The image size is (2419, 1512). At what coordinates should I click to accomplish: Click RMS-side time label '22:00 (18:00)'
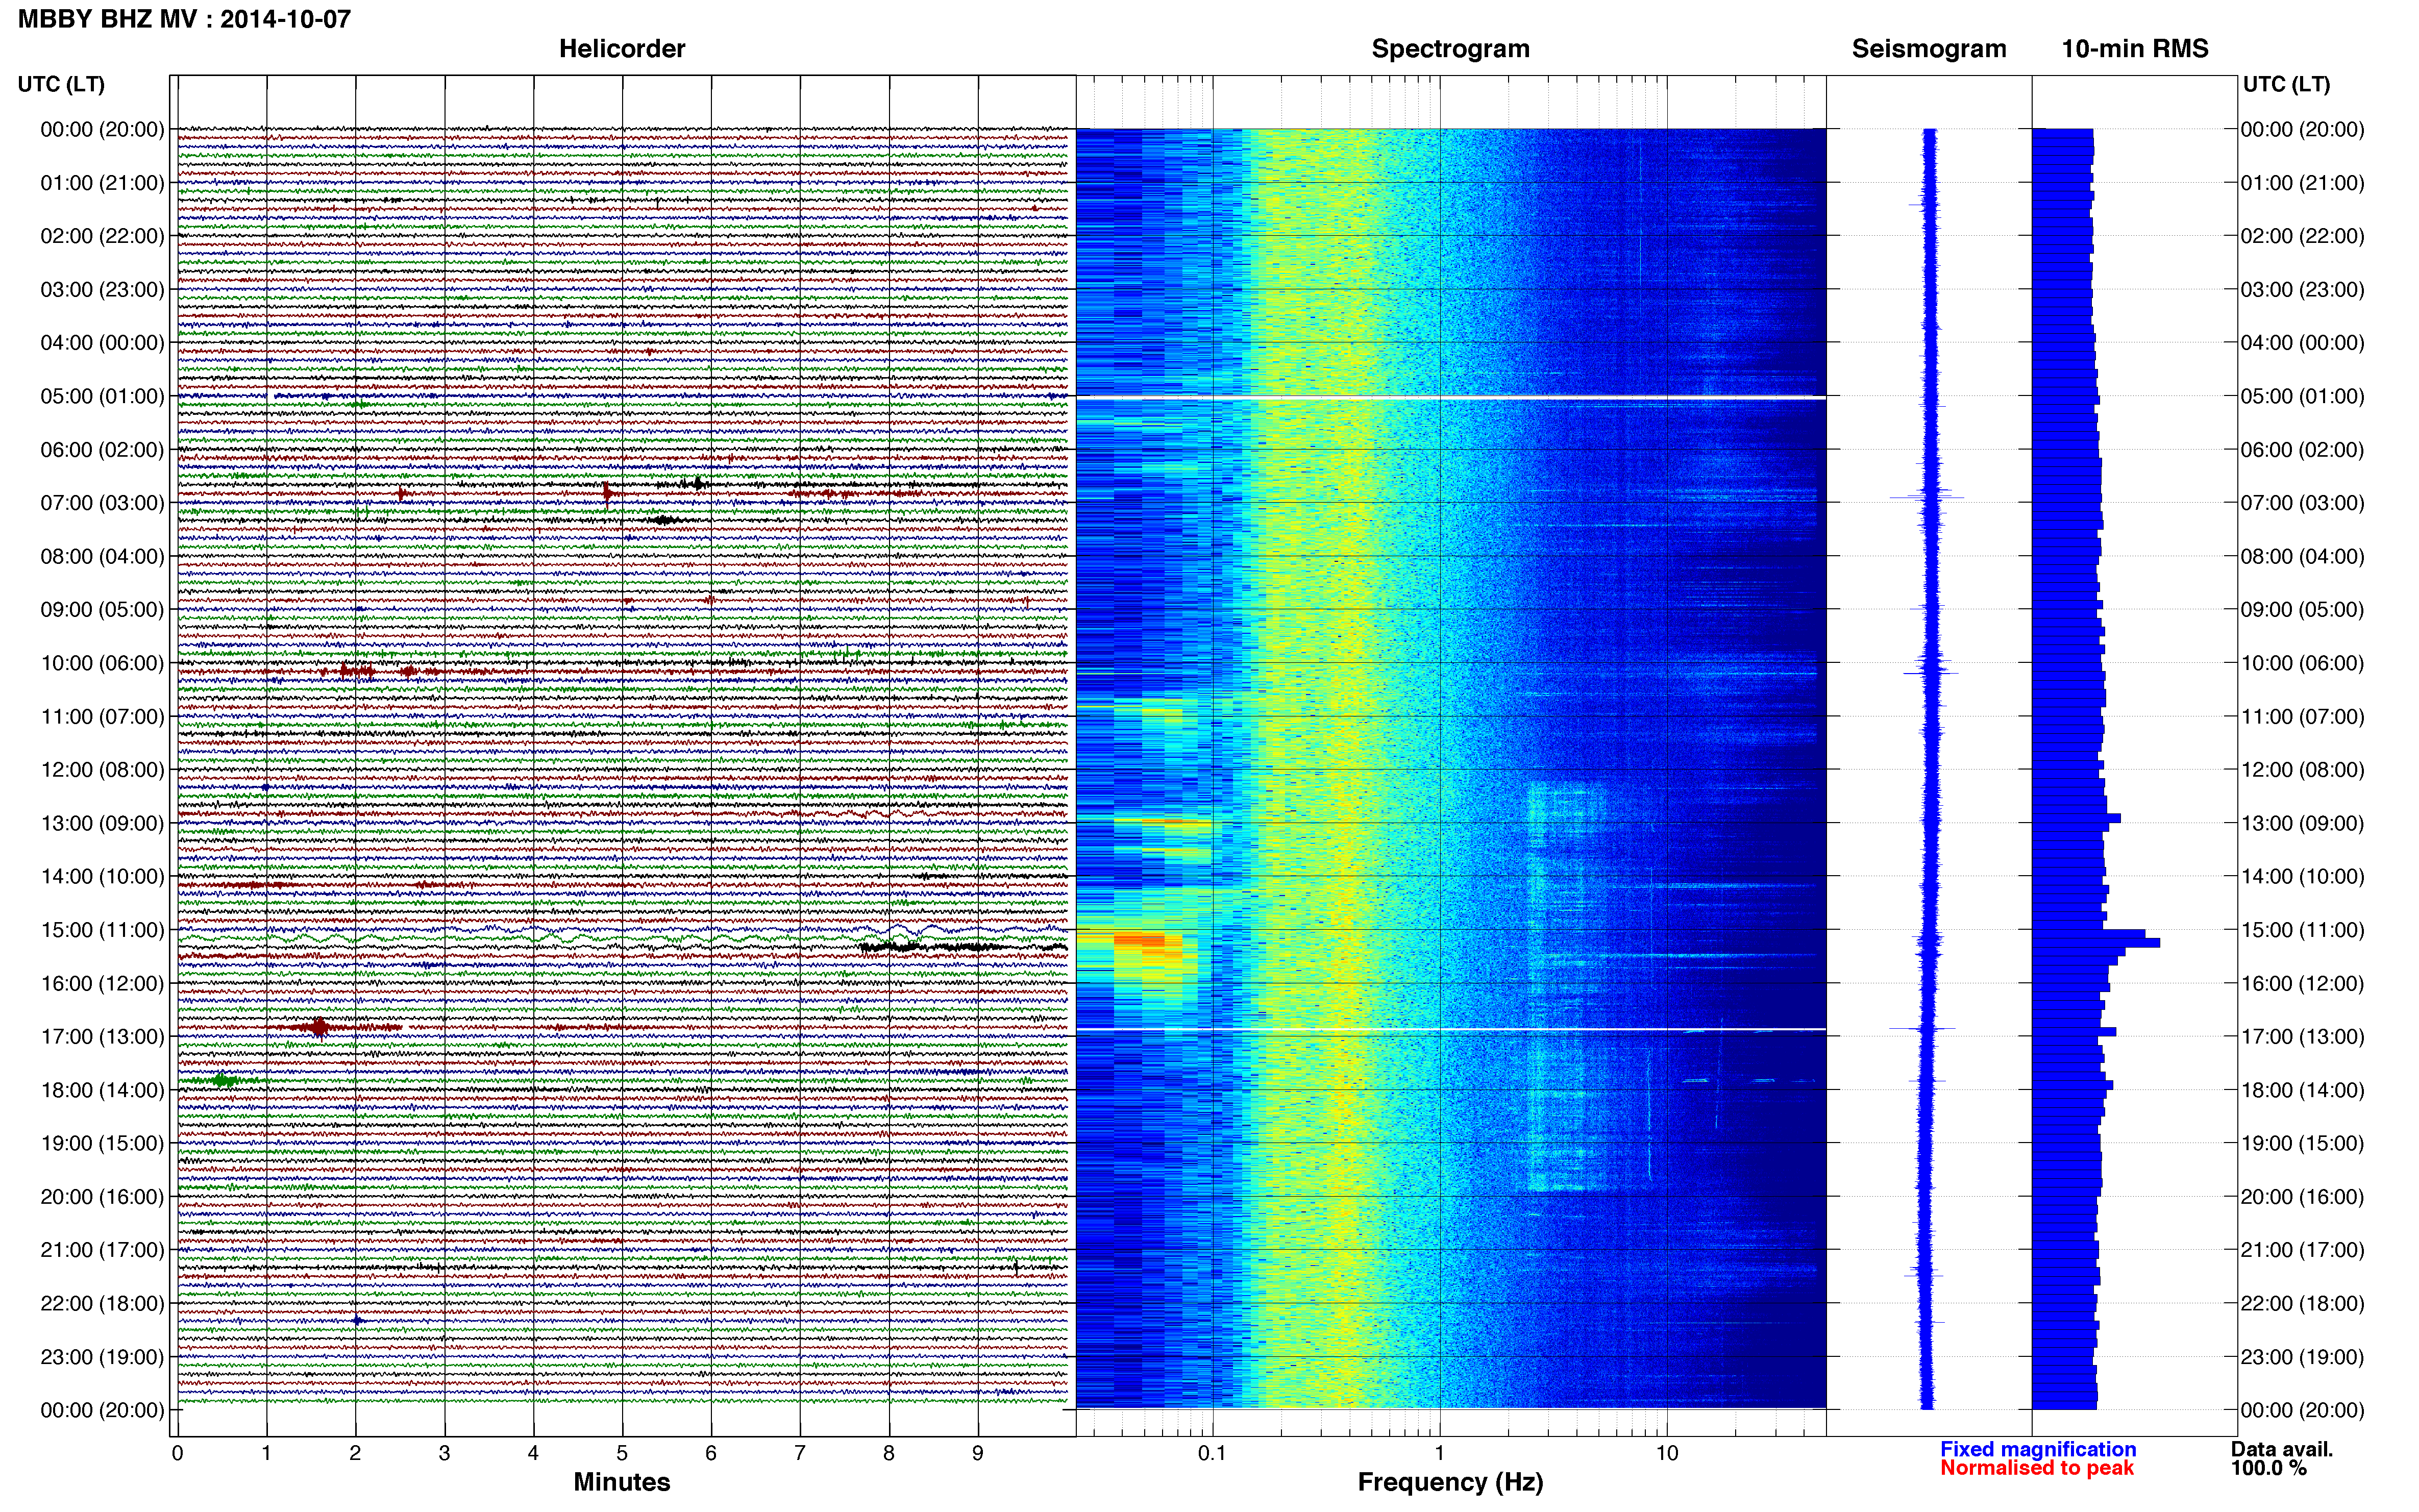tap(2302, 1304)
